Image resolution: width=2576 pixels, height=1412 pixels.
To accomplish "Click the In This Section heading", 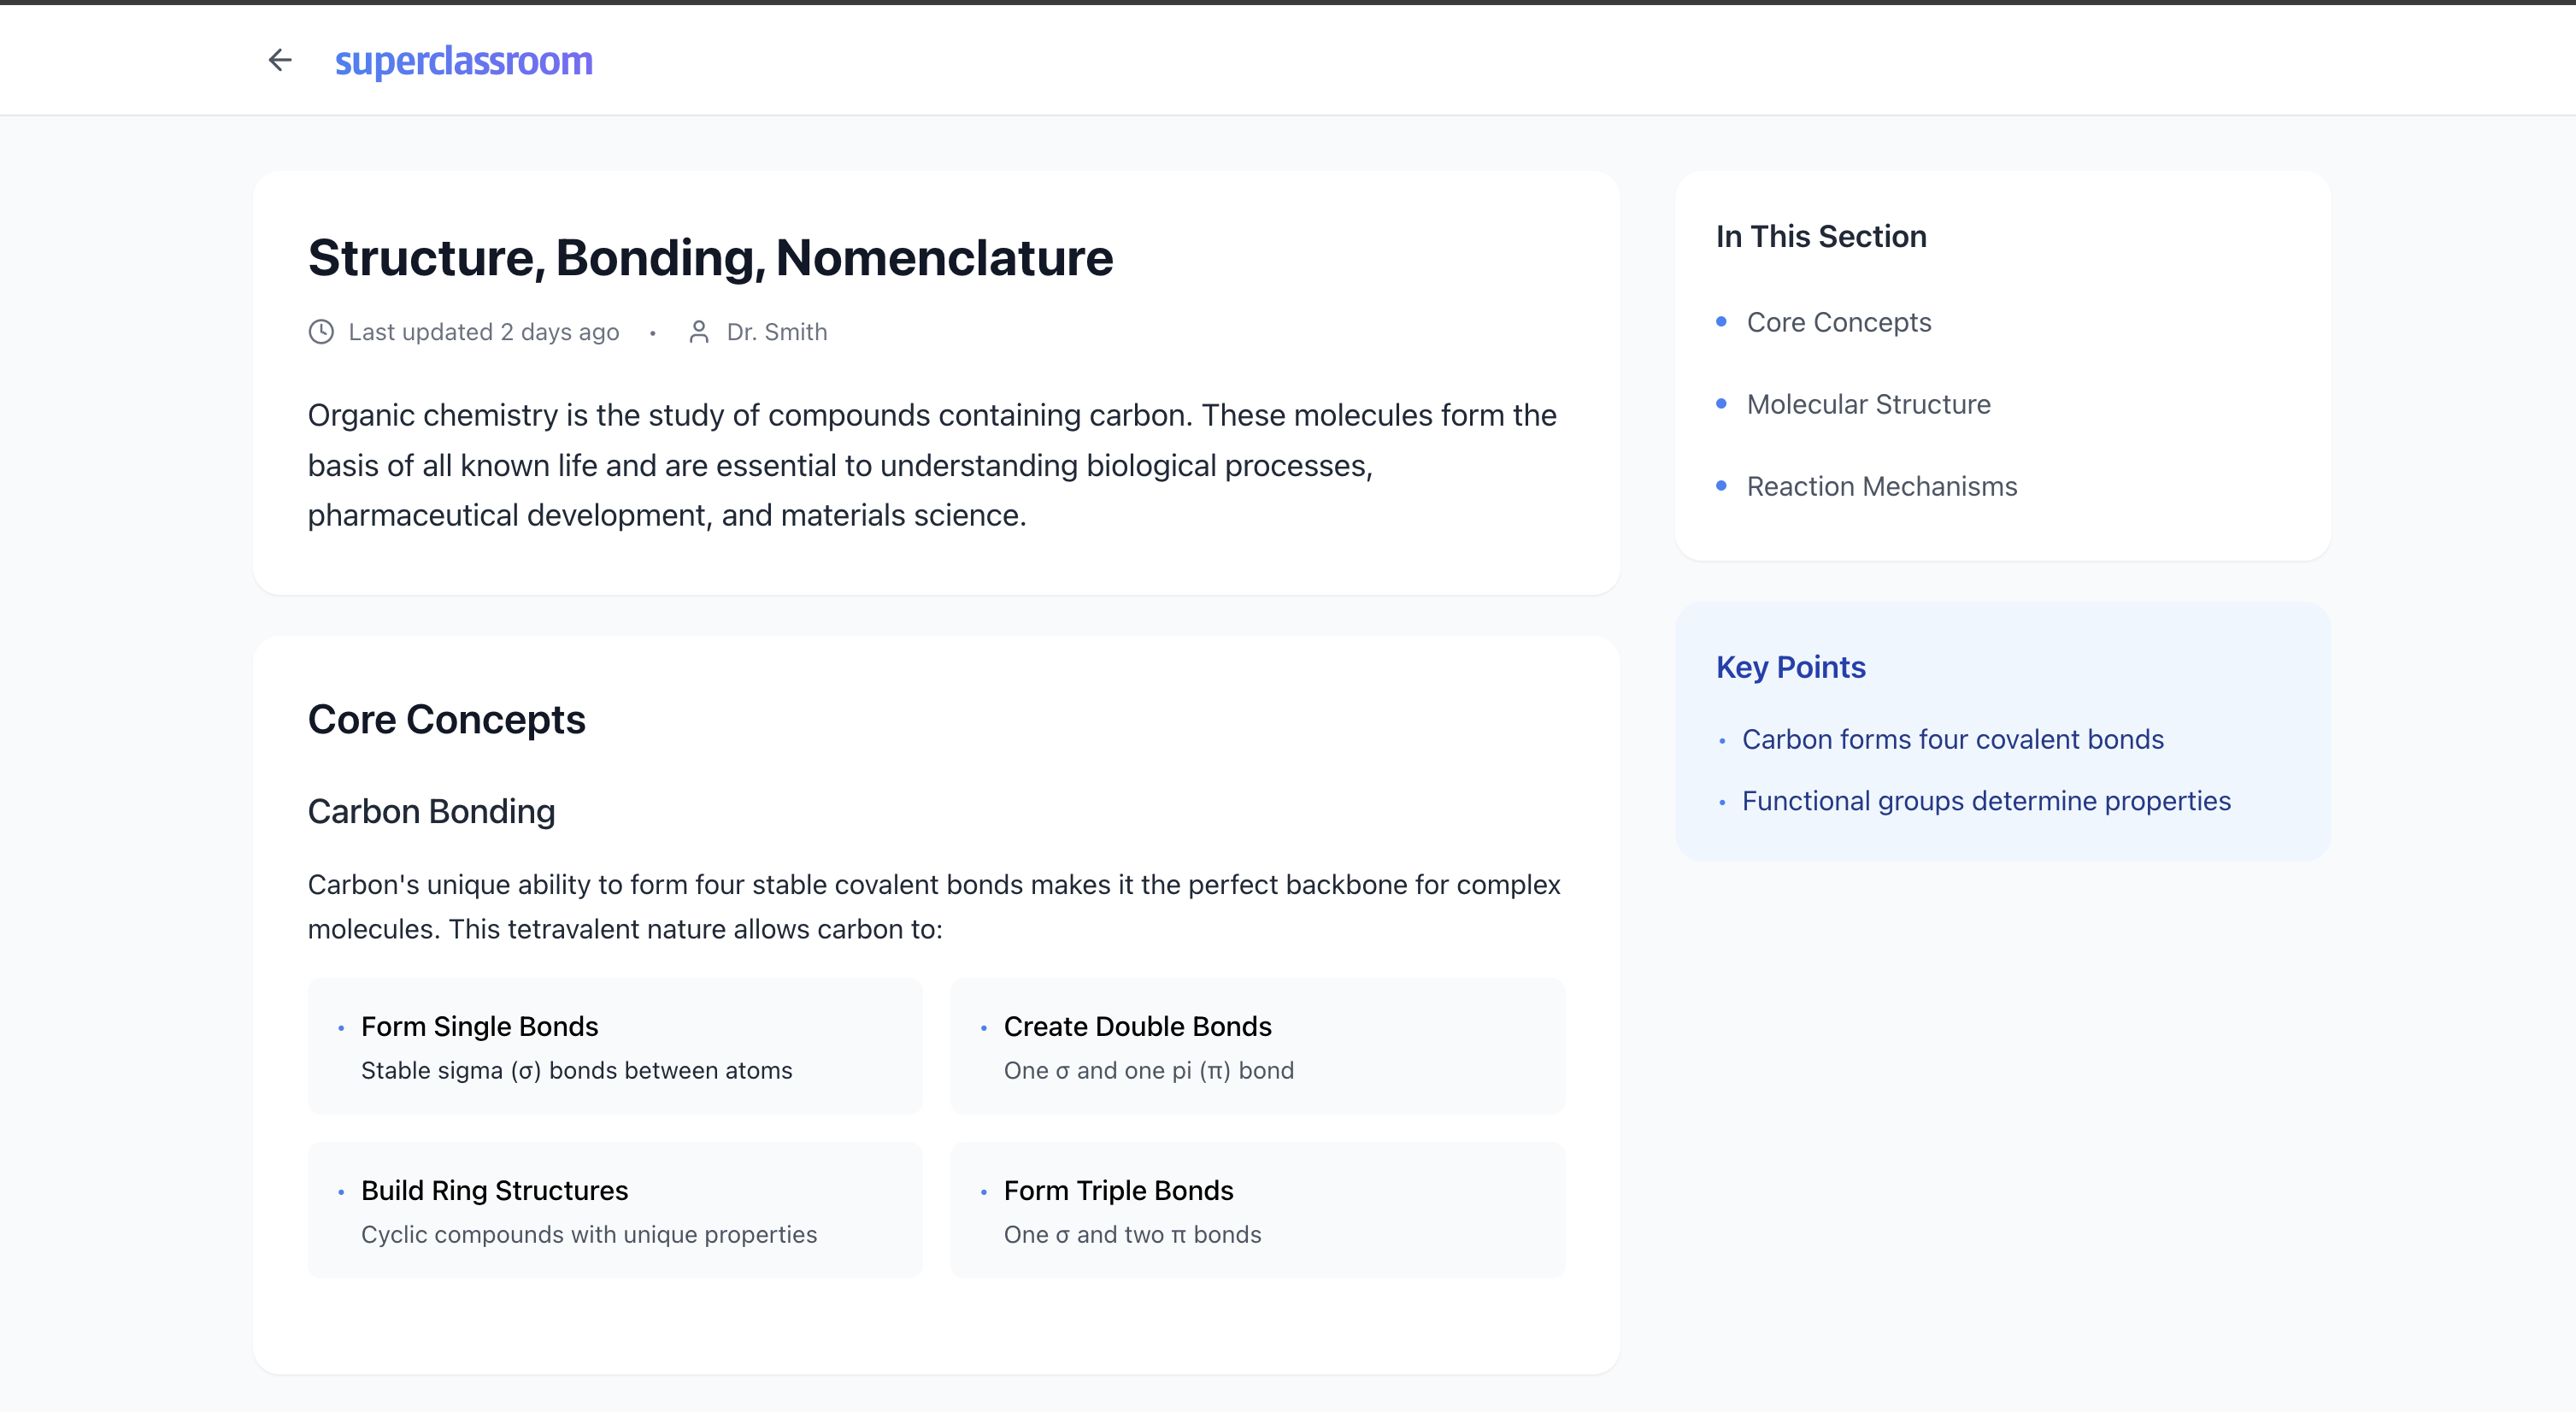I will [x=1820, y=236].
